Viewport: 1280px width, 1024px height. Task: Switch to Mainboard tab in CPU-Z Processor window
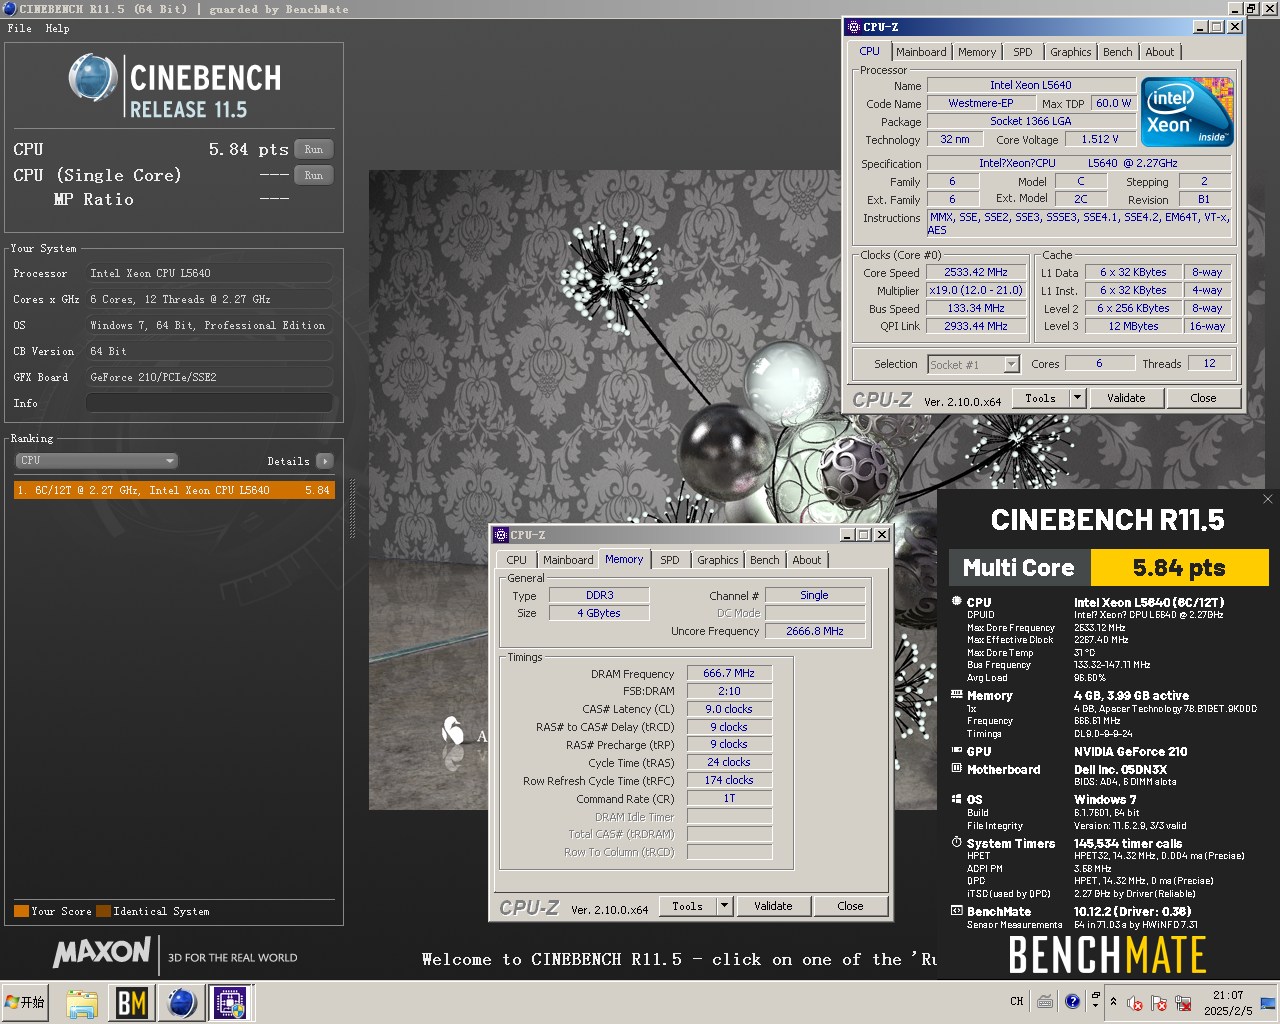[921, 52]
